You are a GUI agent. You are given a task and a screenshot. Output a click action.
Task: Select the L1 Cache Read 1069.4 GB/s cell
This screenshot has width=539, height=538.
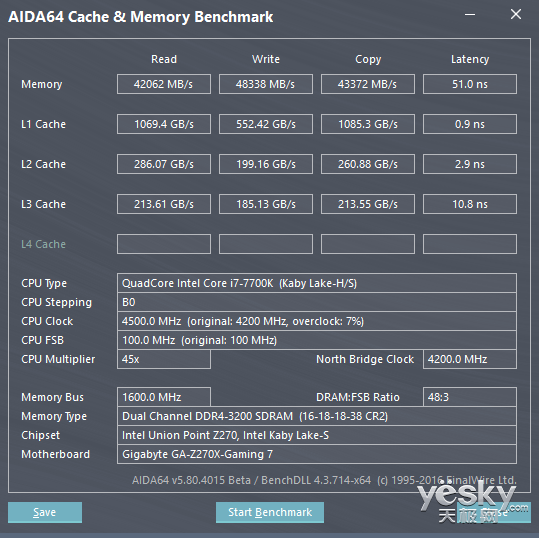(164, 124)
